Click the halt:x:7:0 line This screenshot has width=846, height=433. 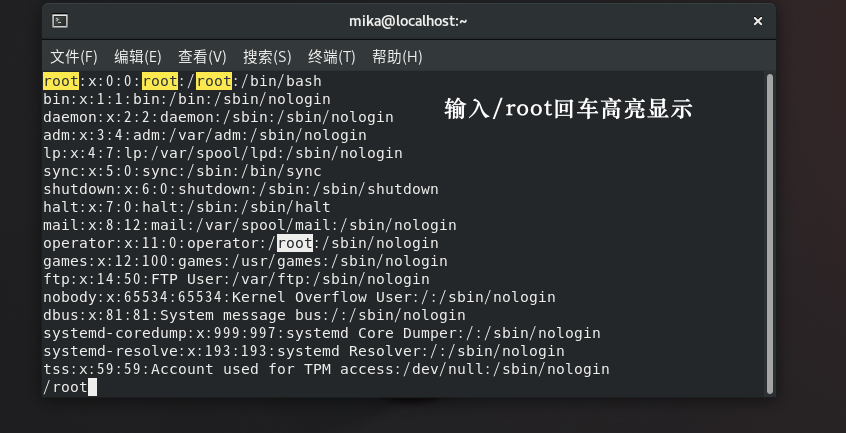(x=187, y=207)
